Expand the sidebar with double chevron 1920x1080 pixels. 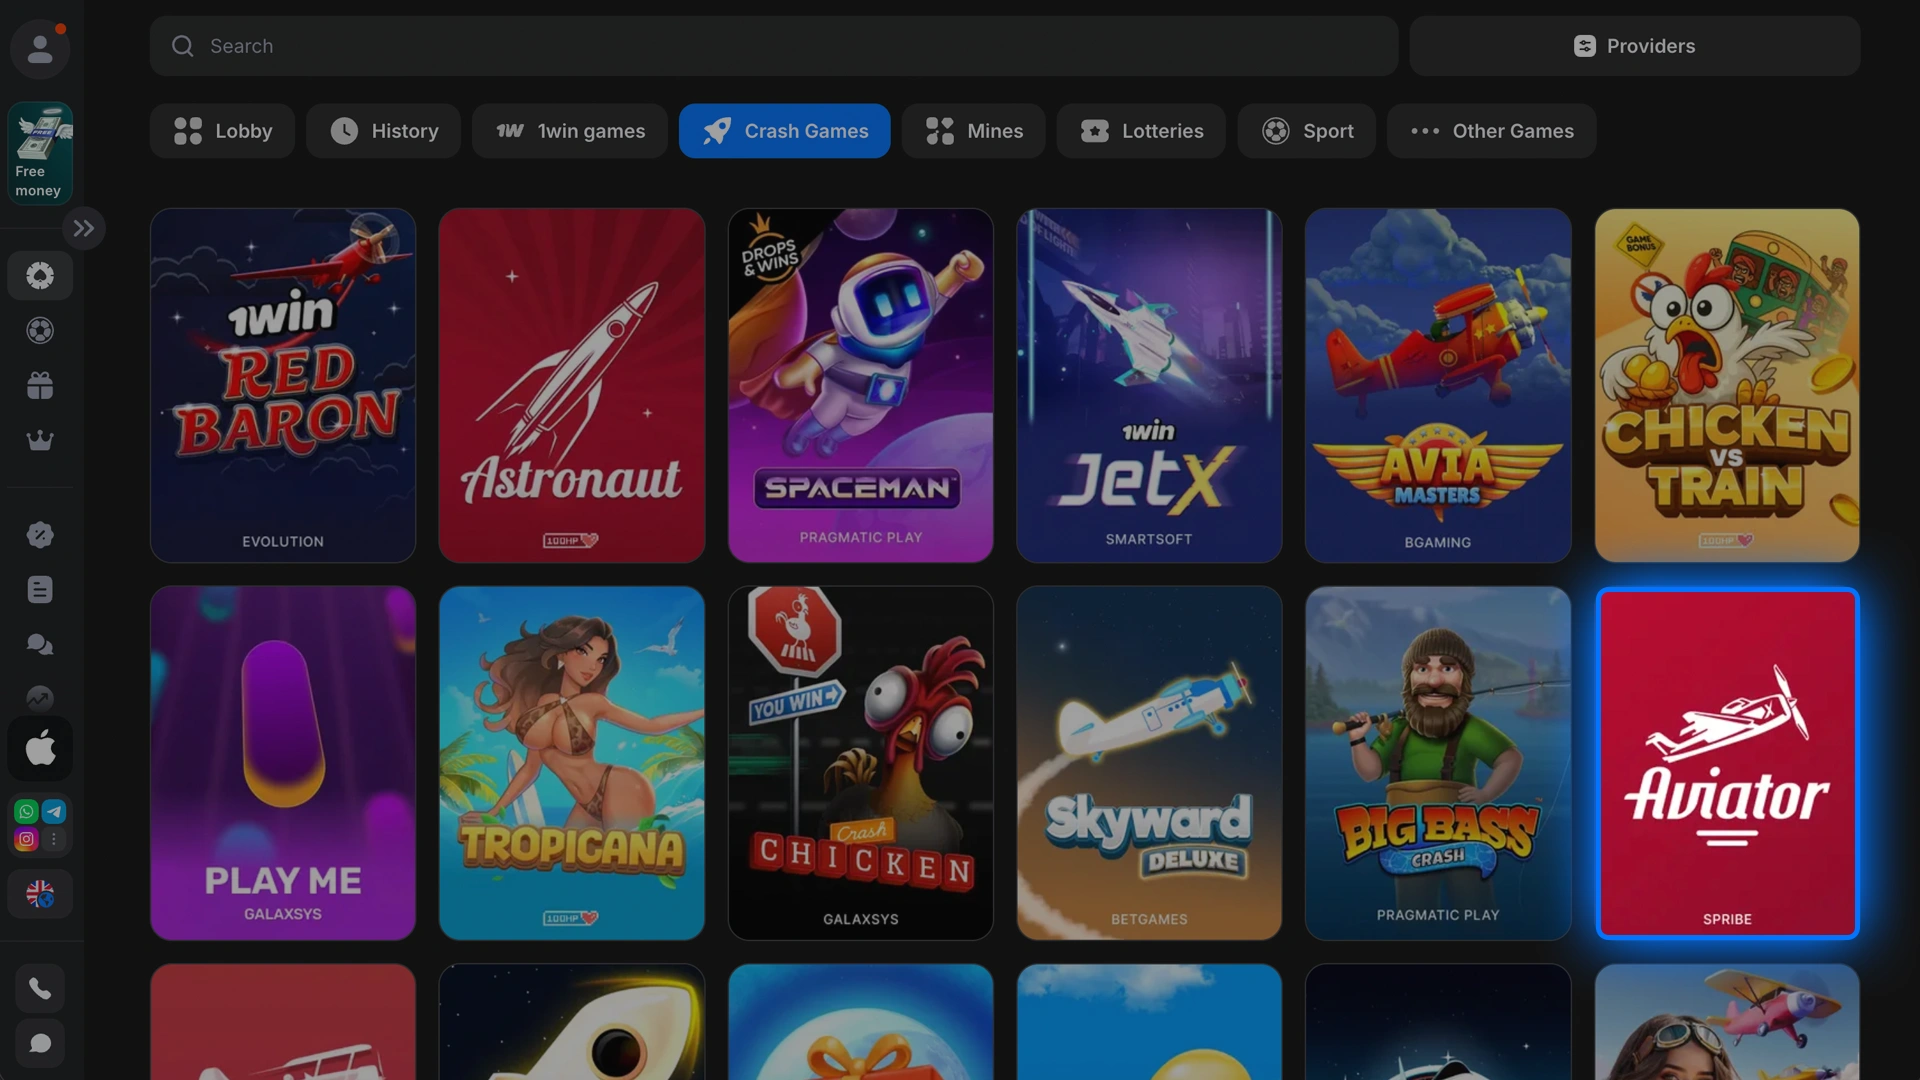(x=84, y=228)
